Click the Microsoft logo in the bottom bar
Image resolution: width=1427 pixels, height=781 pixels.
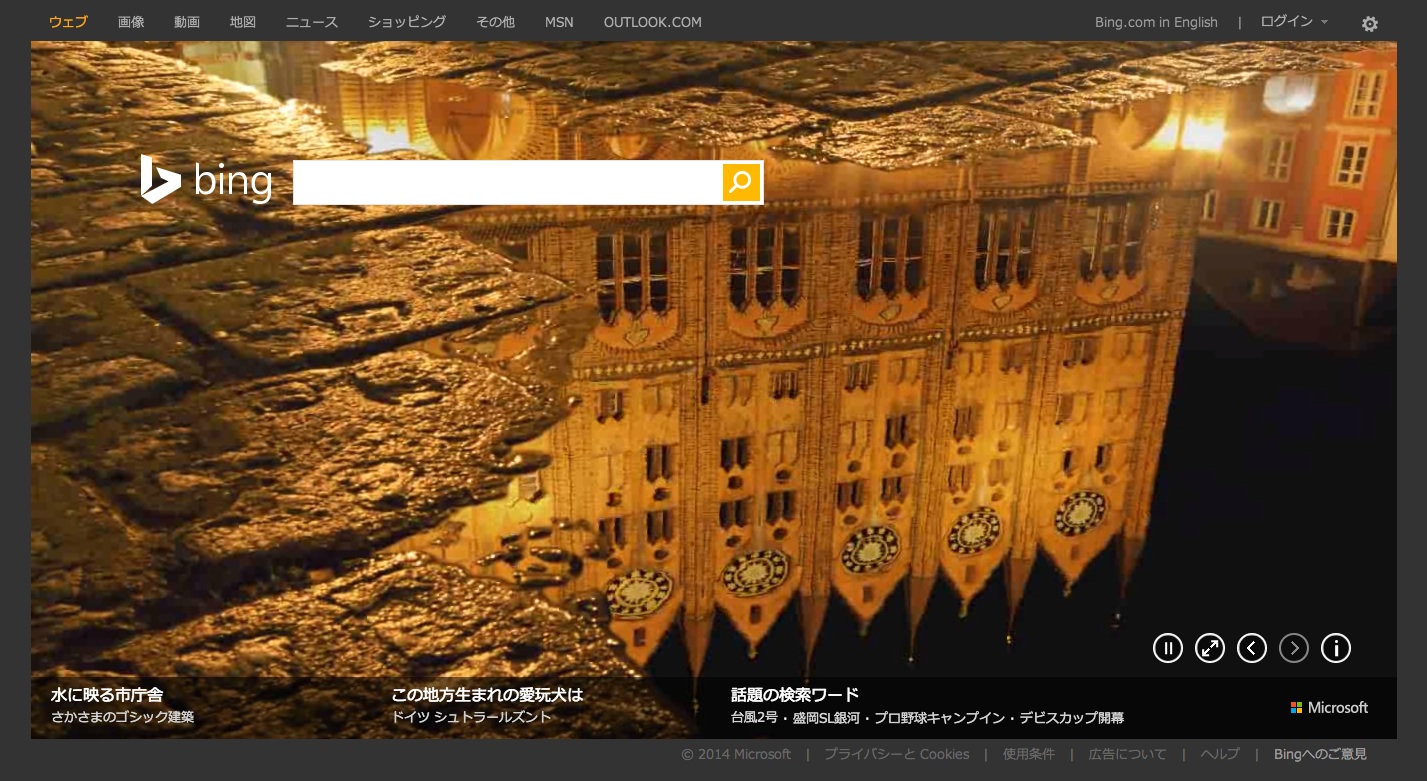1329,707
